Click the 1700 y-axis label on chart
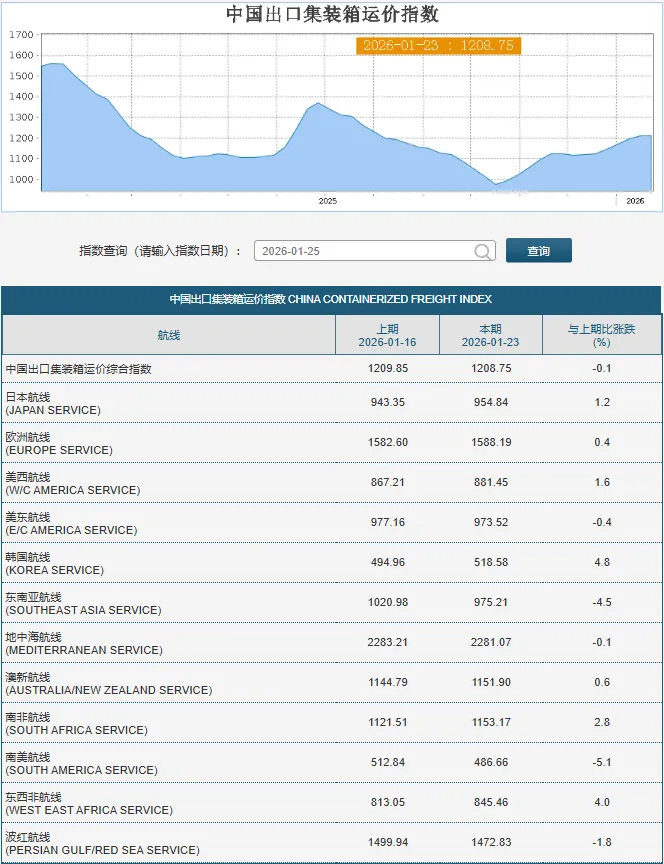Image resolution: width=664 pixels, height=864 pixels. [x=21, y=35]
